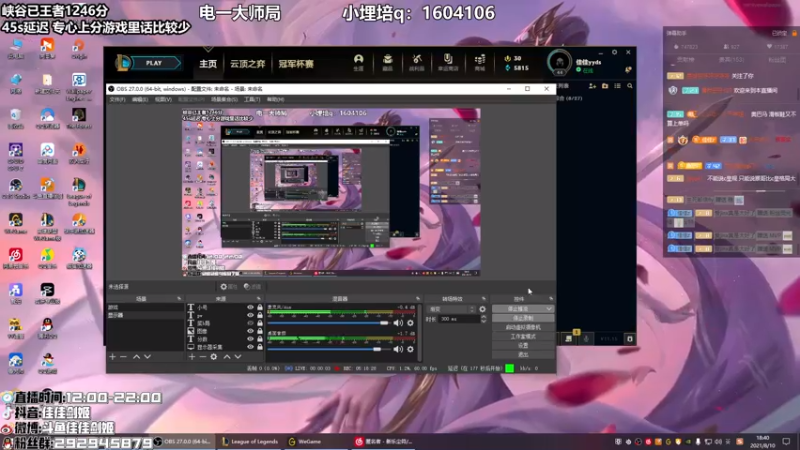Move source down with arrow
The image size is (800, 450).
point(238,357)
